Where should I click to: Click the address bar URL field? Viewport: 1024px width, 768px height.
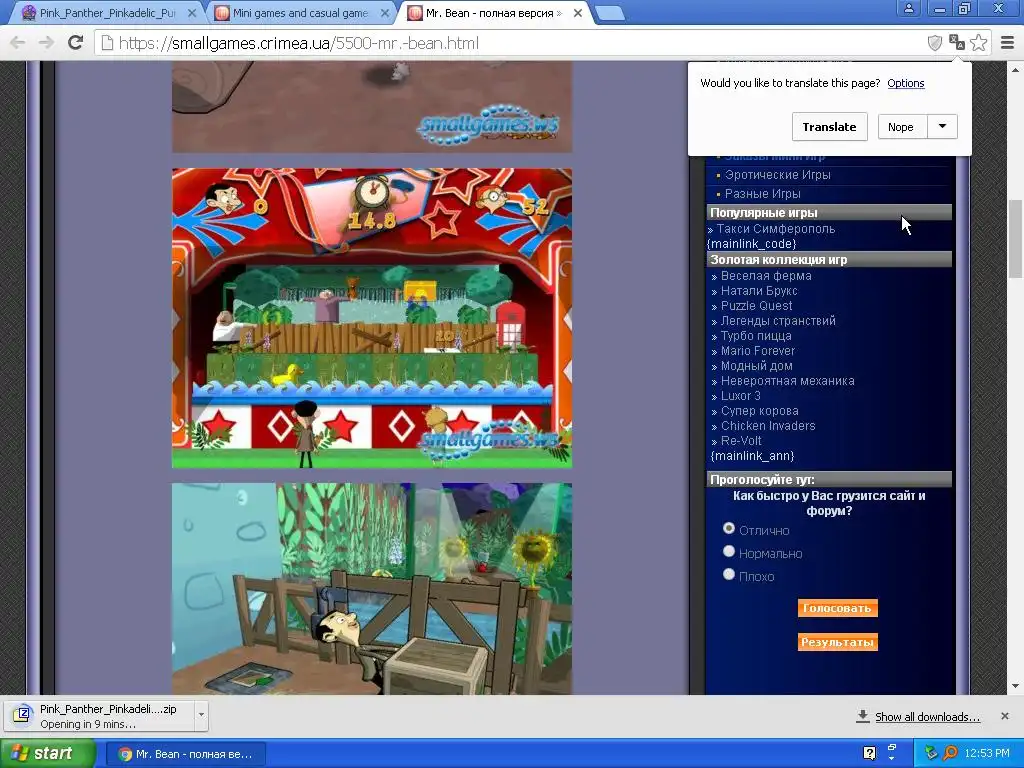pyautogui.click(x=509, y=43)
